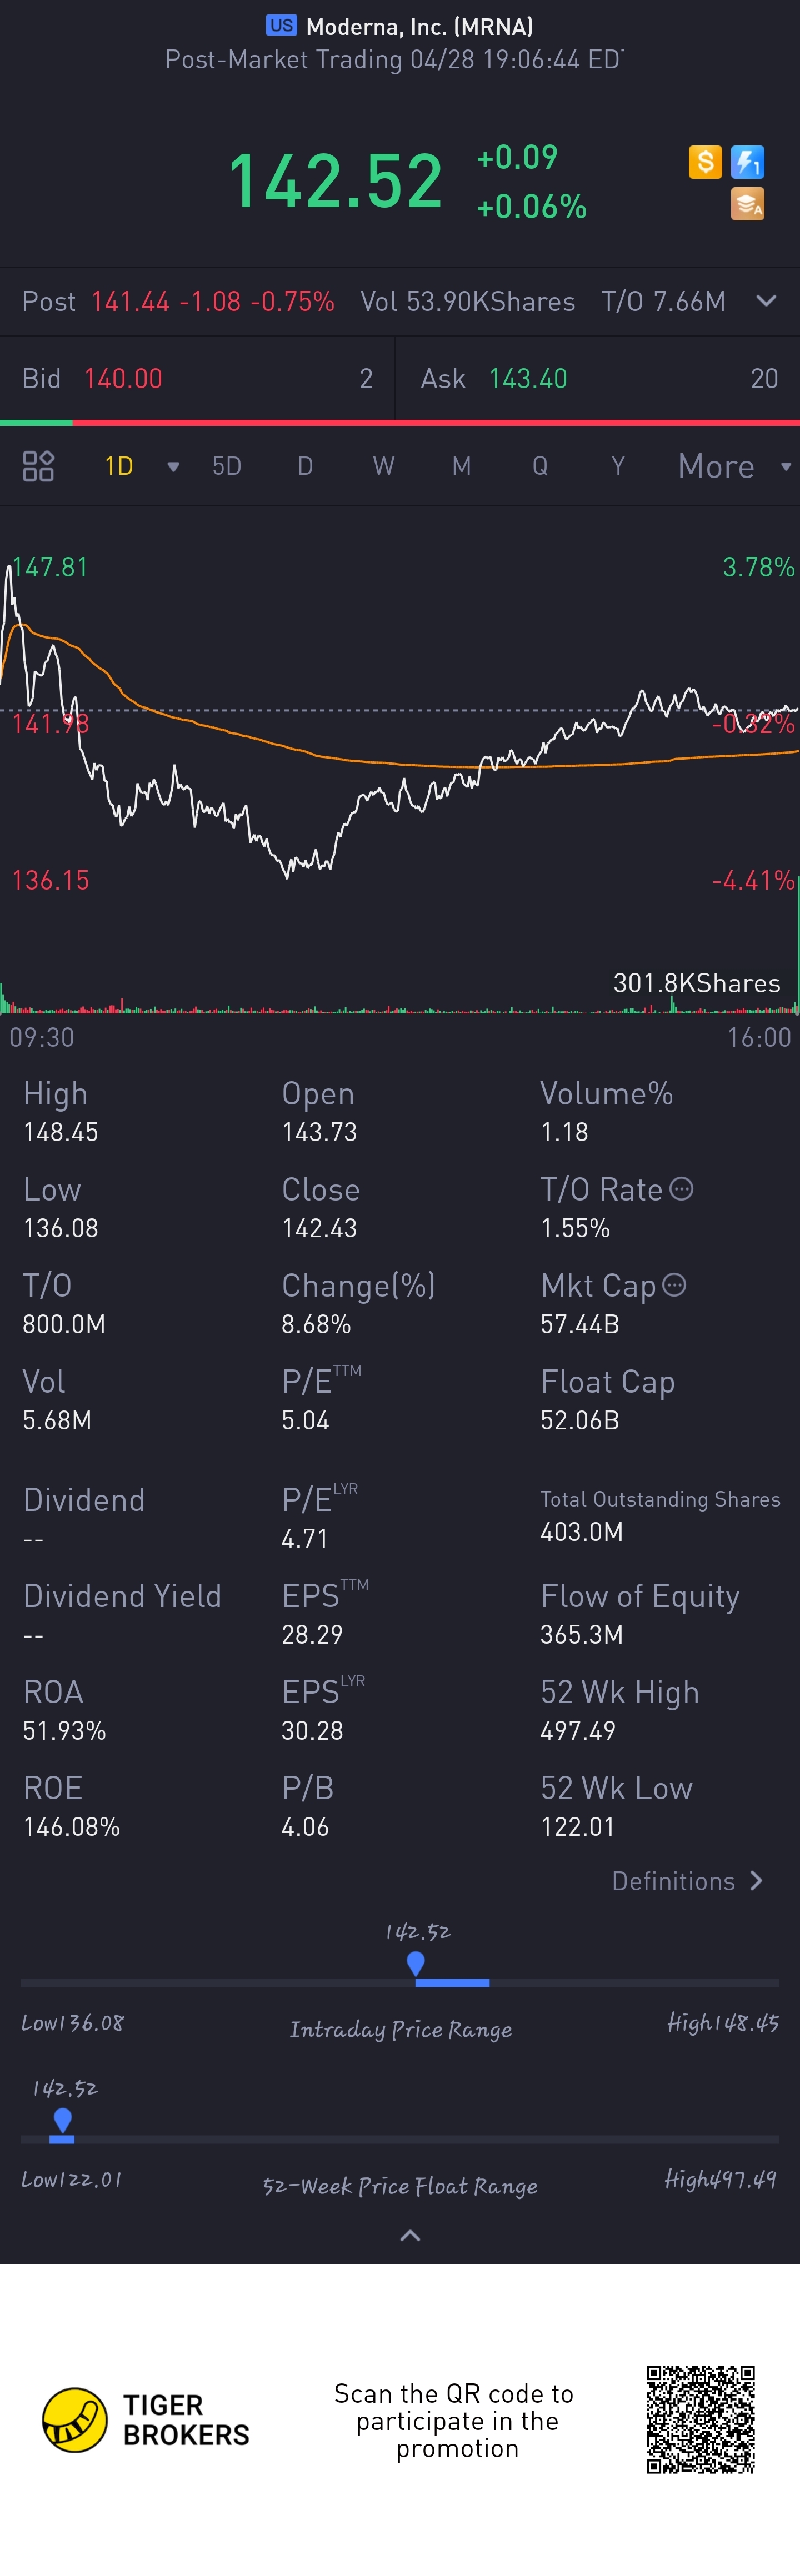Image resolution: width=800 pixels, height=2576 pixels.
Task: Click the Intraday Price Range marker
Action: coord(416,1963)
